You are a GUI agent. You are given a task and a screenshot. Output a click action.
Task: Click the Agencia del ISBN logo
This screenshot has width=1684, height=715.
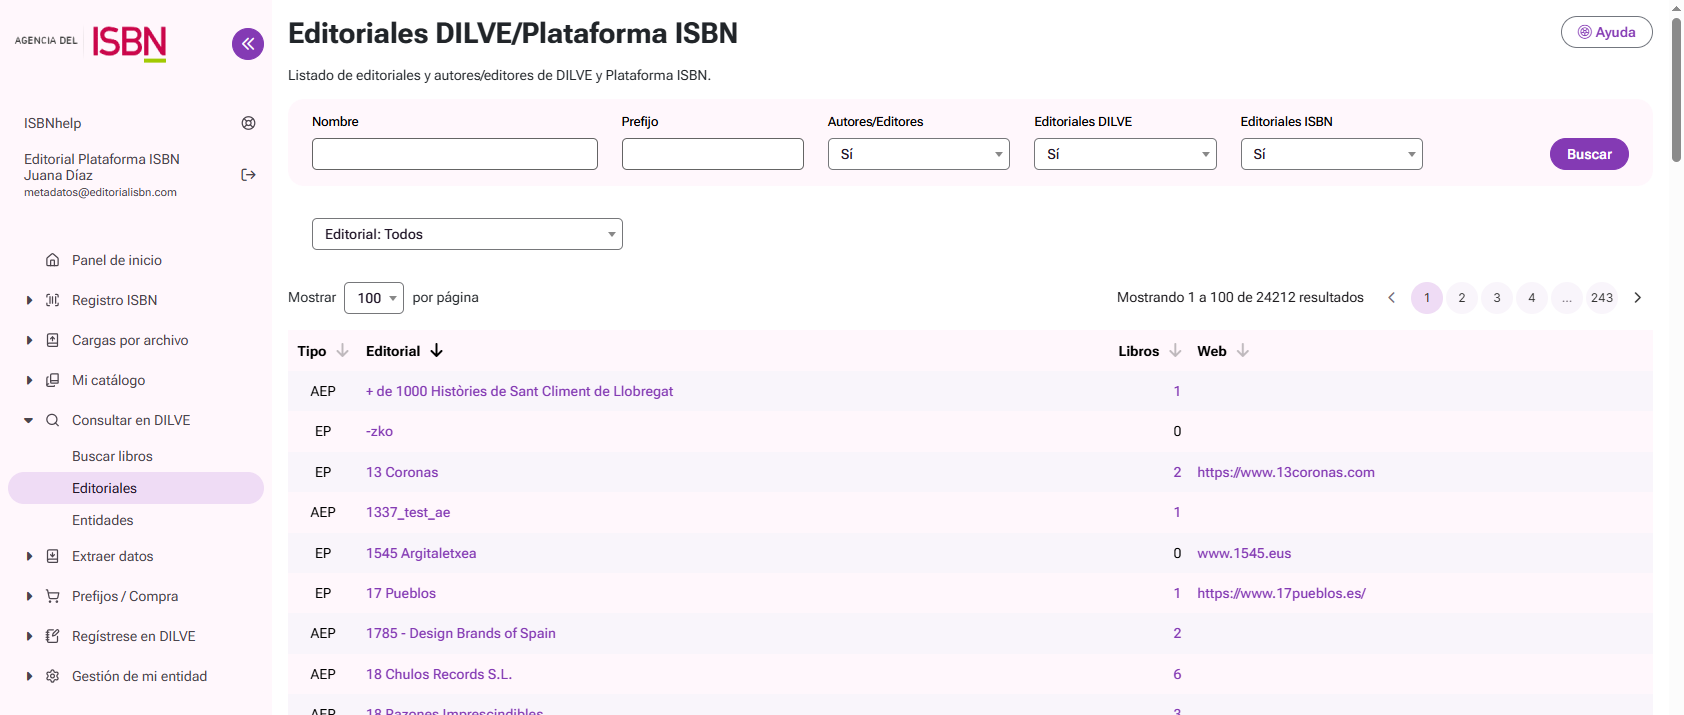click(91, 43)
